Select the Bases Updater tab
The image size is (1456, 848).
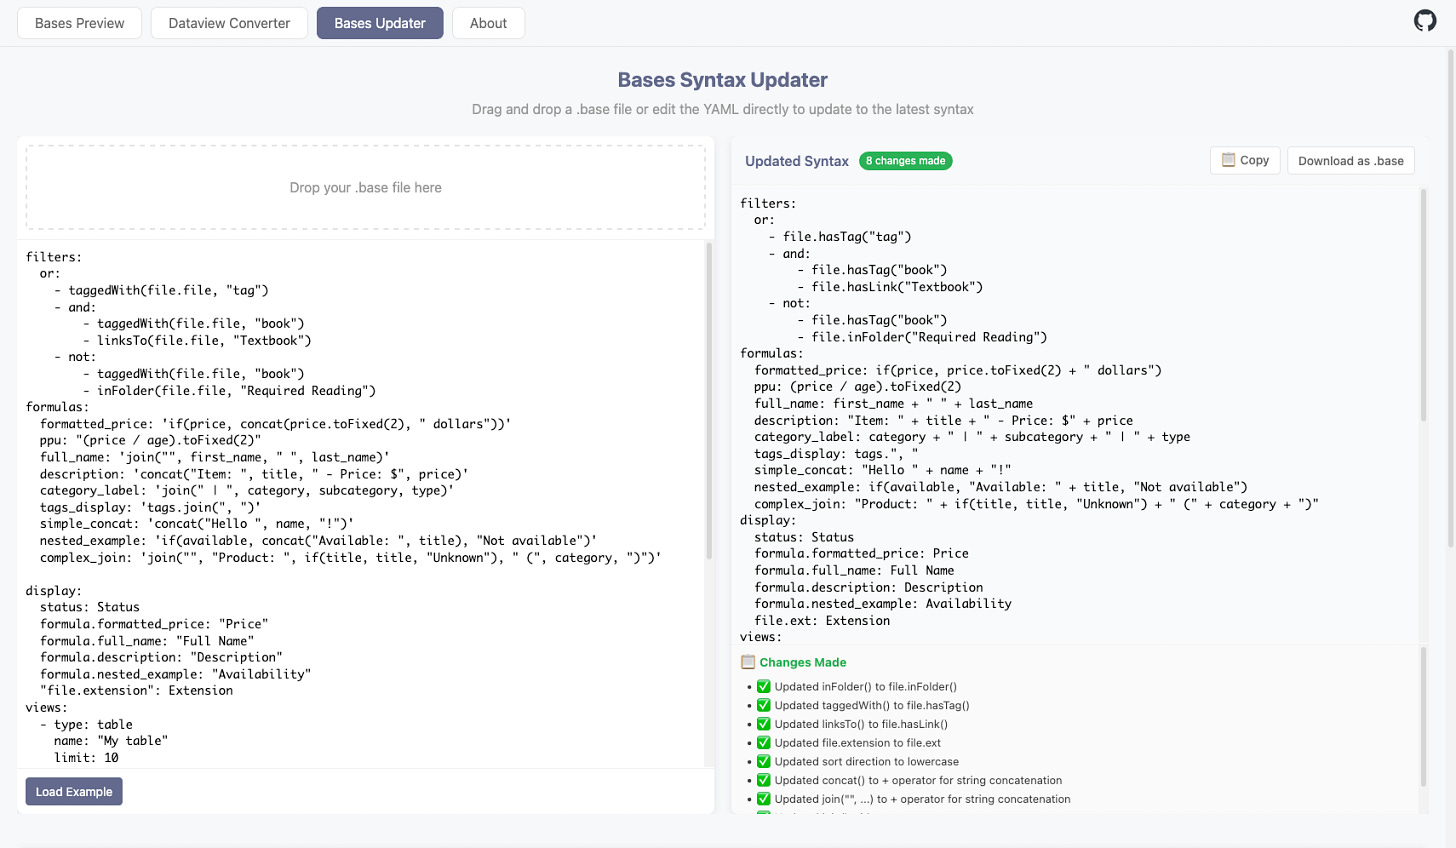click(x=380, y=23)
